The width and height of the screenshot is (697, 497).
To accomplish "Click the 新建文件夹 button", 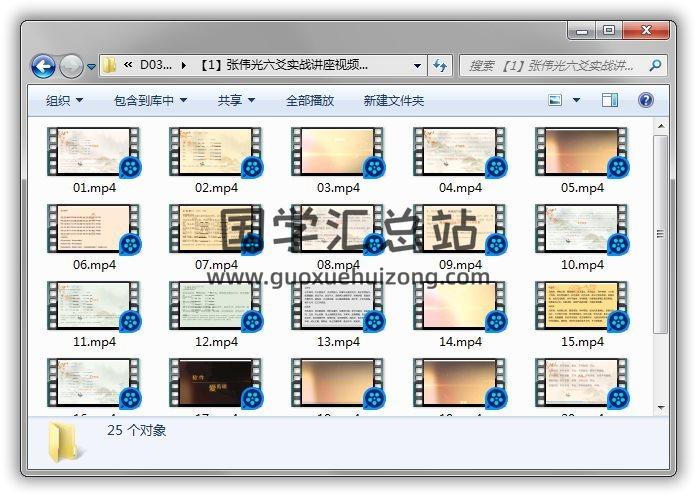I will pos(393,100).
